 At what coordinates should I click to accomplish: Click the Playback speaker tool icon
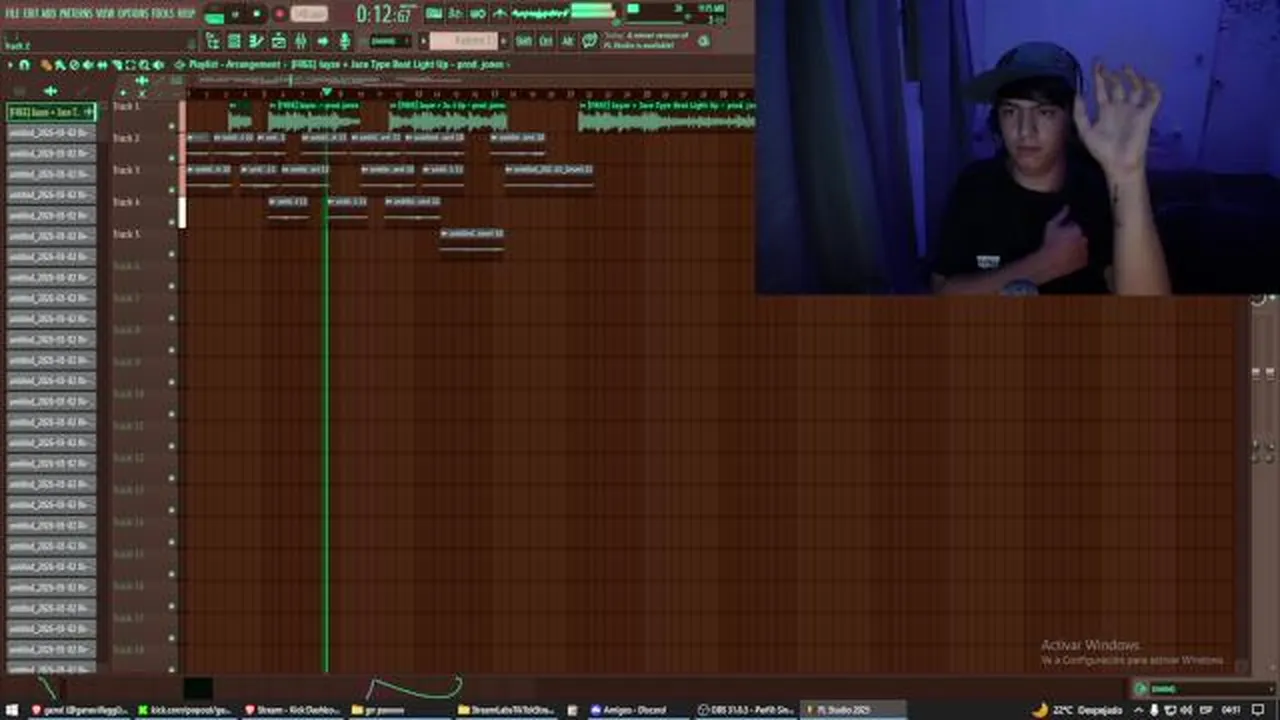[x=159, y=65]
